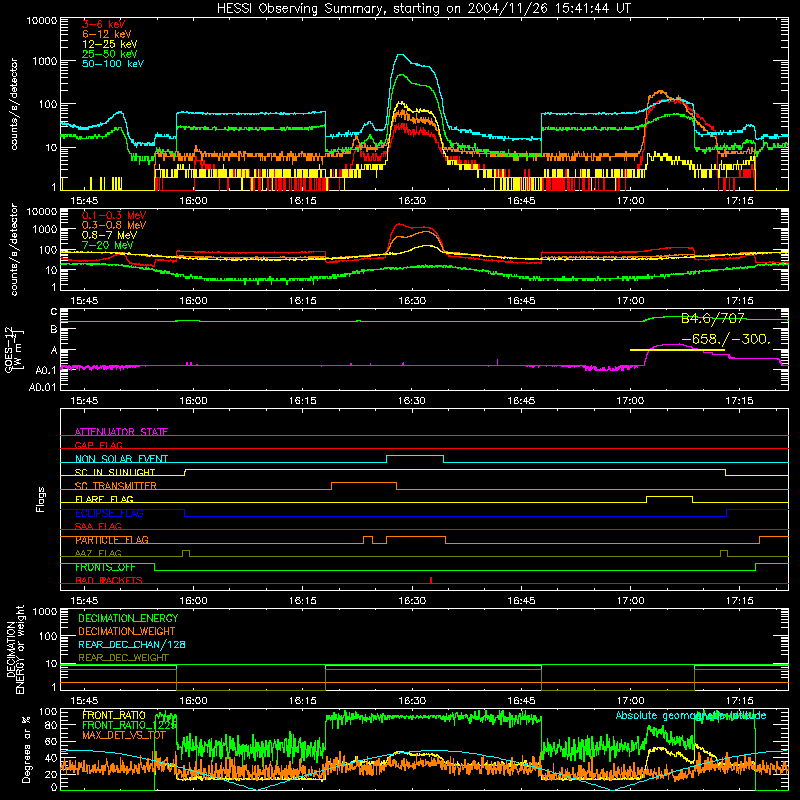The height and width of the screenshot is (800, 800).
Task: Select the yellow 12-25 keV legend label
Action: tap(109, 44)
